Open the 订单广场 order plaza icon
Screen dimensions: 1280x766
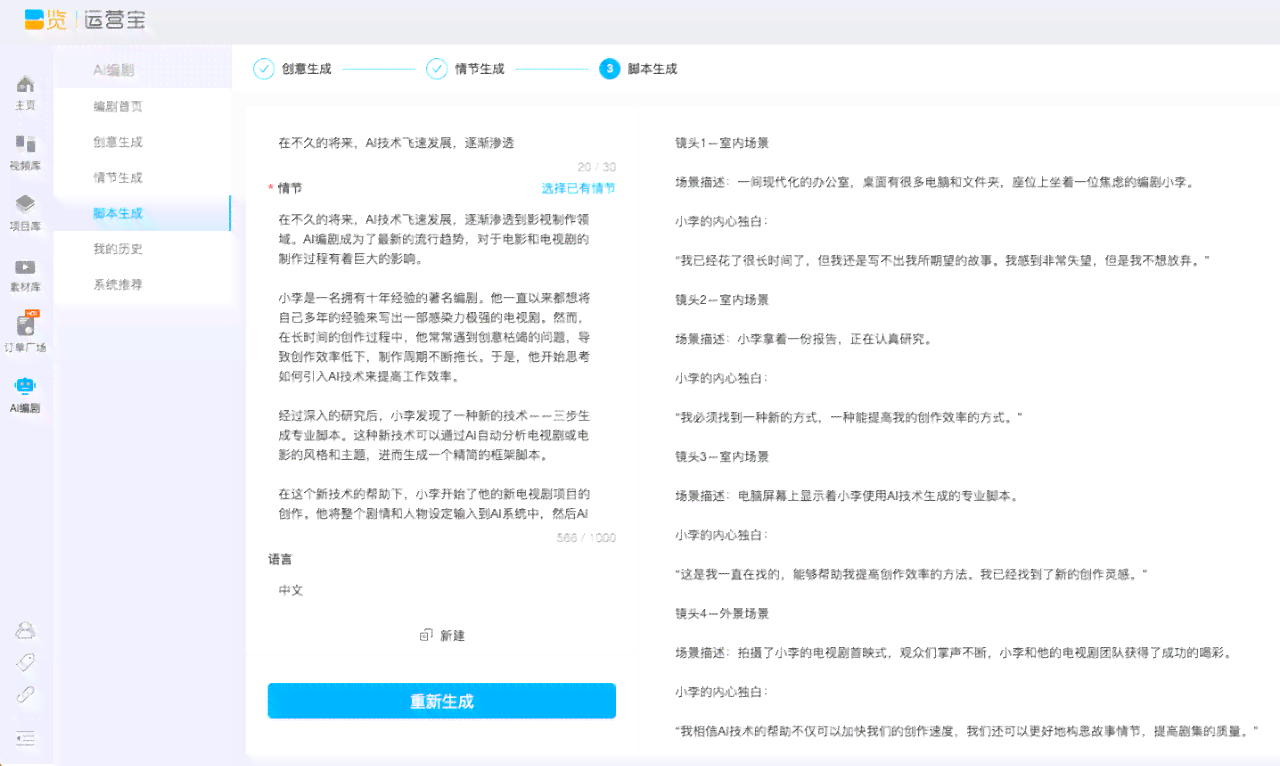26,324
